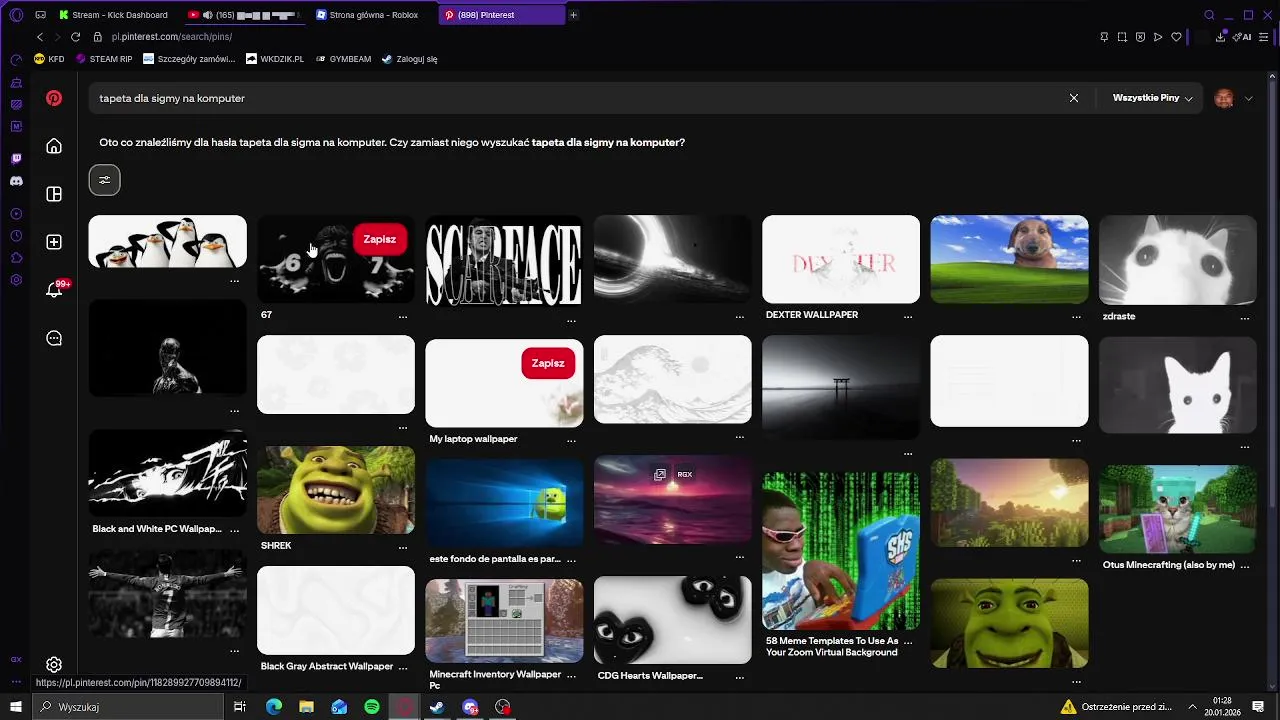This screenshot has height=720, width=1280.
Task: Open Pinterest messages chat bubble icon
Action: point(54,338)
